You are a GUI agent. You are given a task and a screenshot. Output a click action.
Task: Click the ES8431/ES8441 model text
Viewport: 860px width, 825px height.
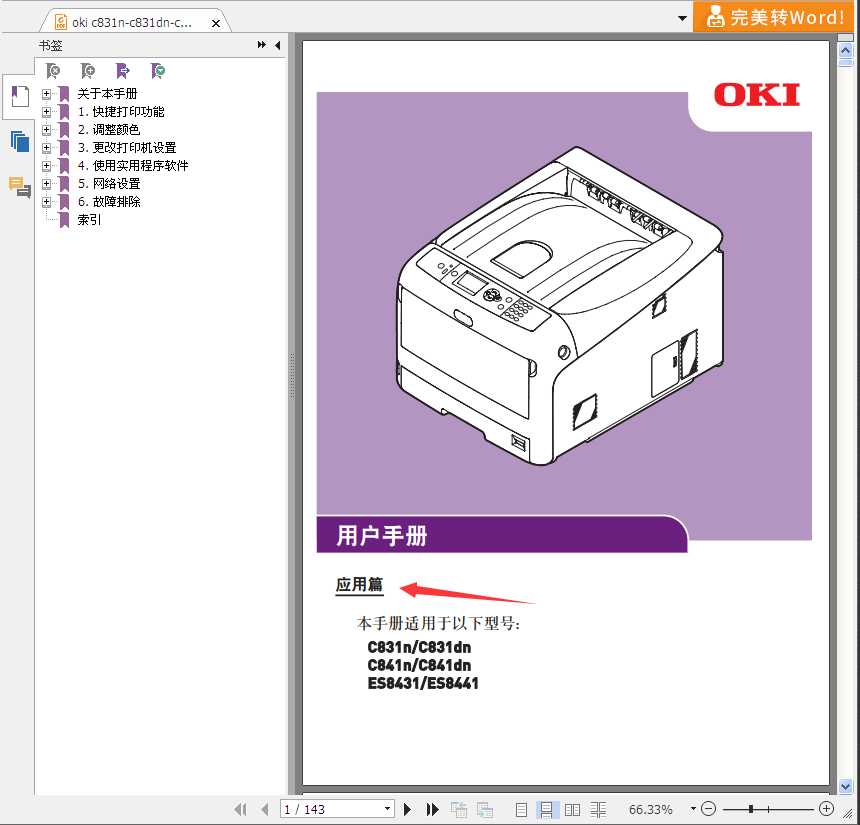[x=423, y=683]
